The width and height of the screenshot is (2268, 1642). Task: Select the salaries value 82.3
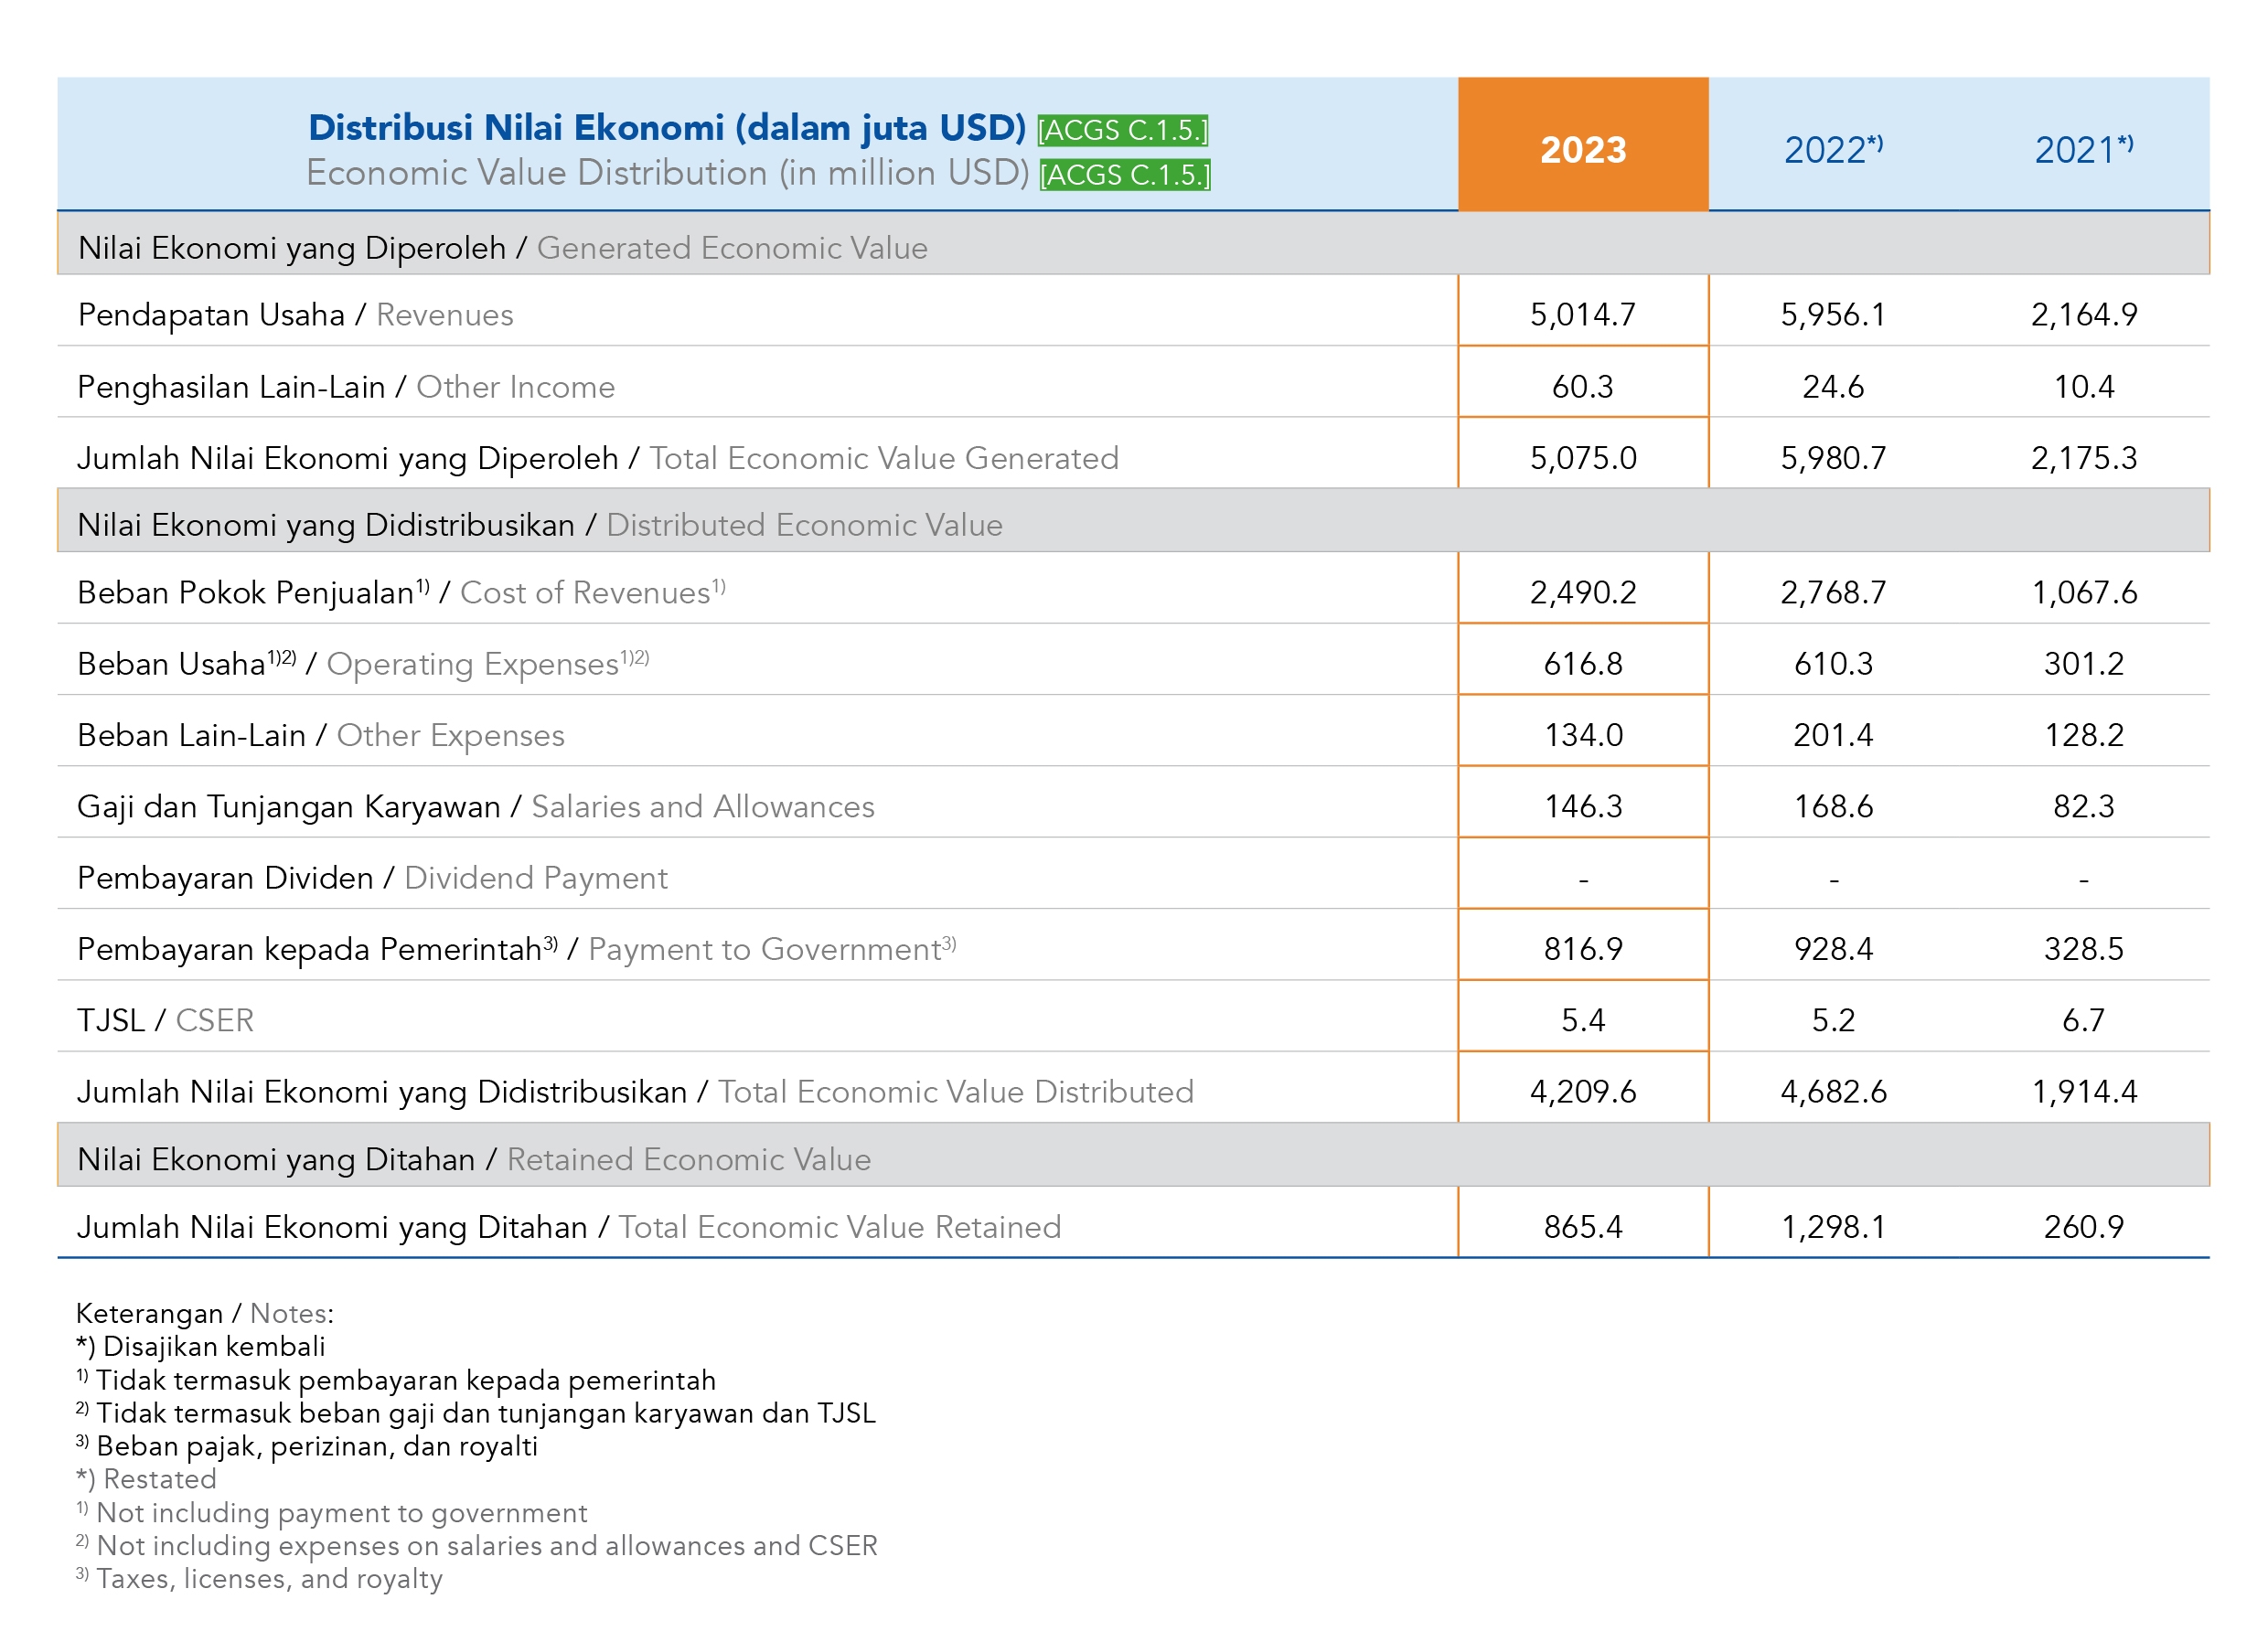(x=2084, y=807)
